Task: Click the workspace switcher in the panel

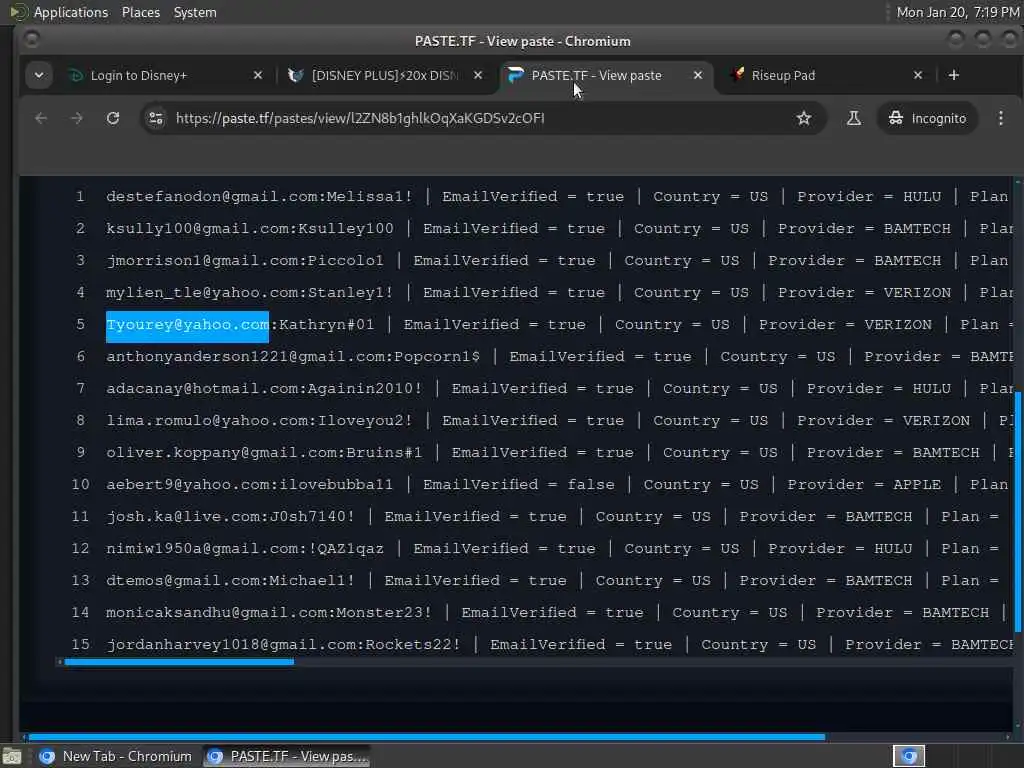Action: [909, 756]
